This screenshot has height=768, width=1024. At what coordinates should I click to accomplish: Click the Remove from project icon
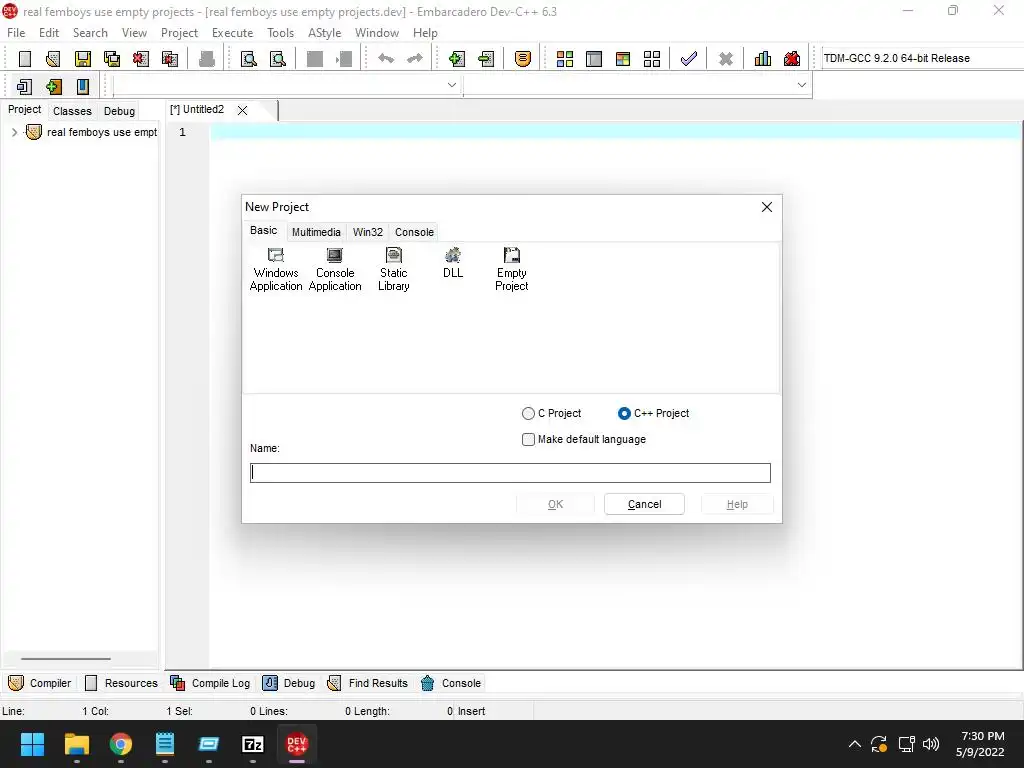pyautogui.click(x=486, y=59)
